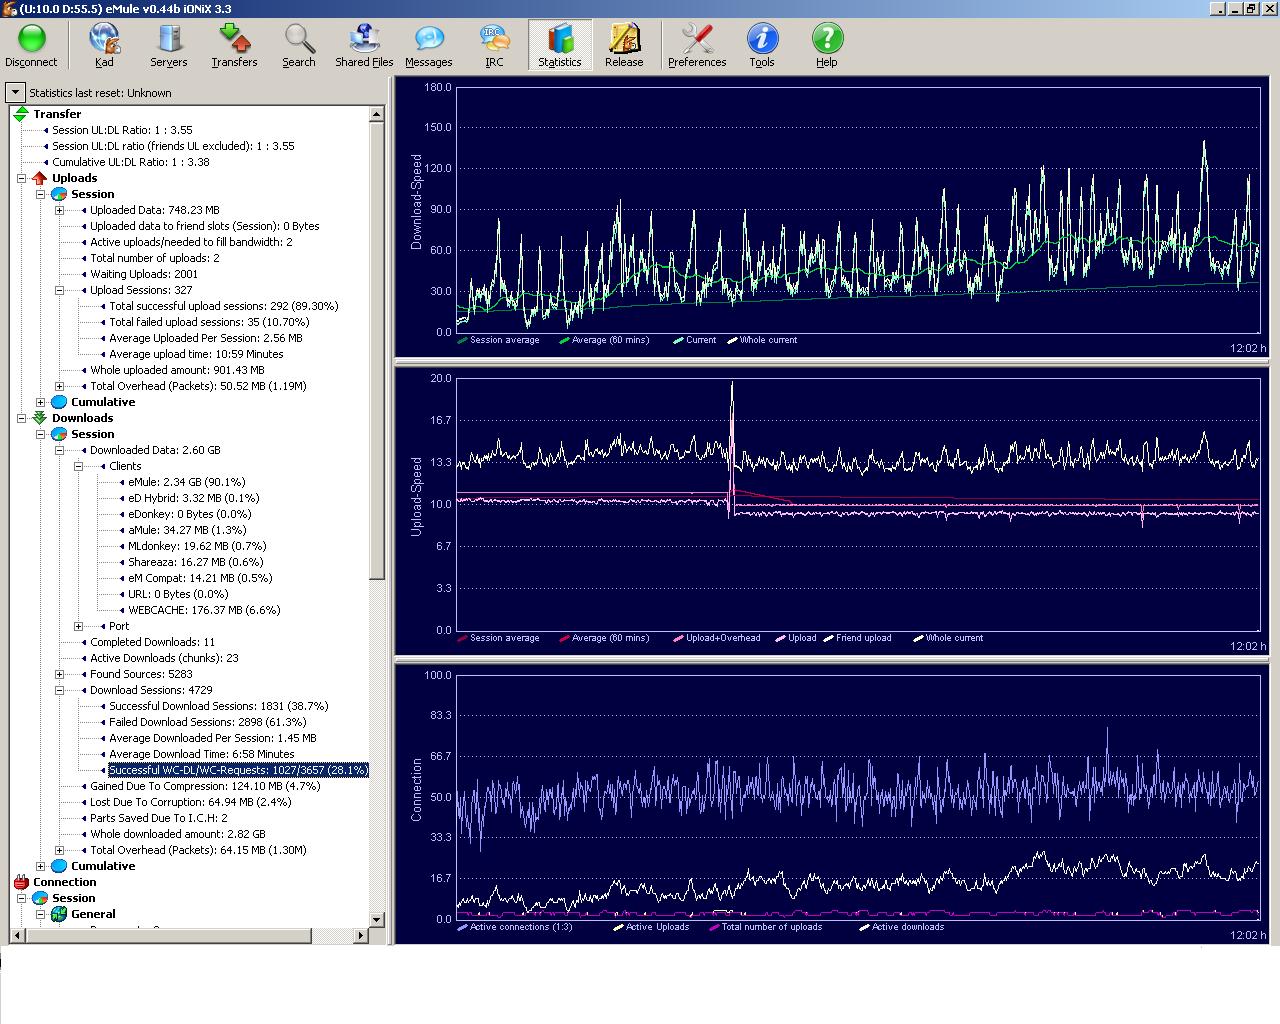Select Lost Due To Corruption row
The height and width of the screenshot is (1024, 1280).
point(191,802)
